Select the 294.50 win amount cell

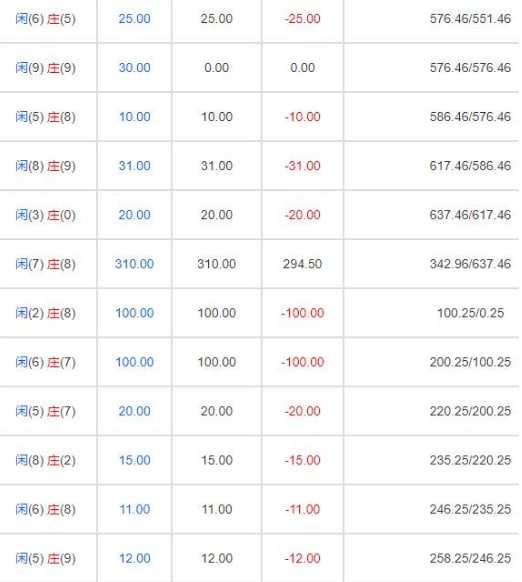[302, 264]
